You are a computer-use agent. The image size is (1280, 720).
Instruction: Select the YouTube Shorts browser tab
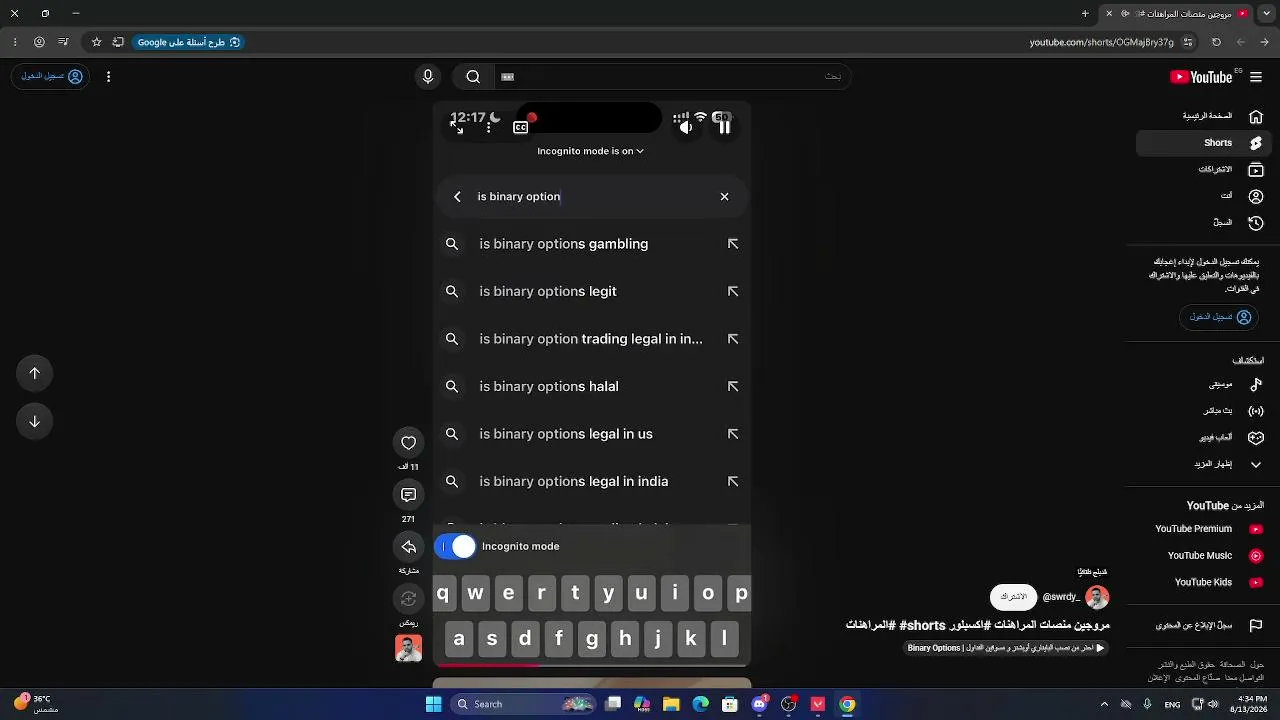tap(1177, 14)
